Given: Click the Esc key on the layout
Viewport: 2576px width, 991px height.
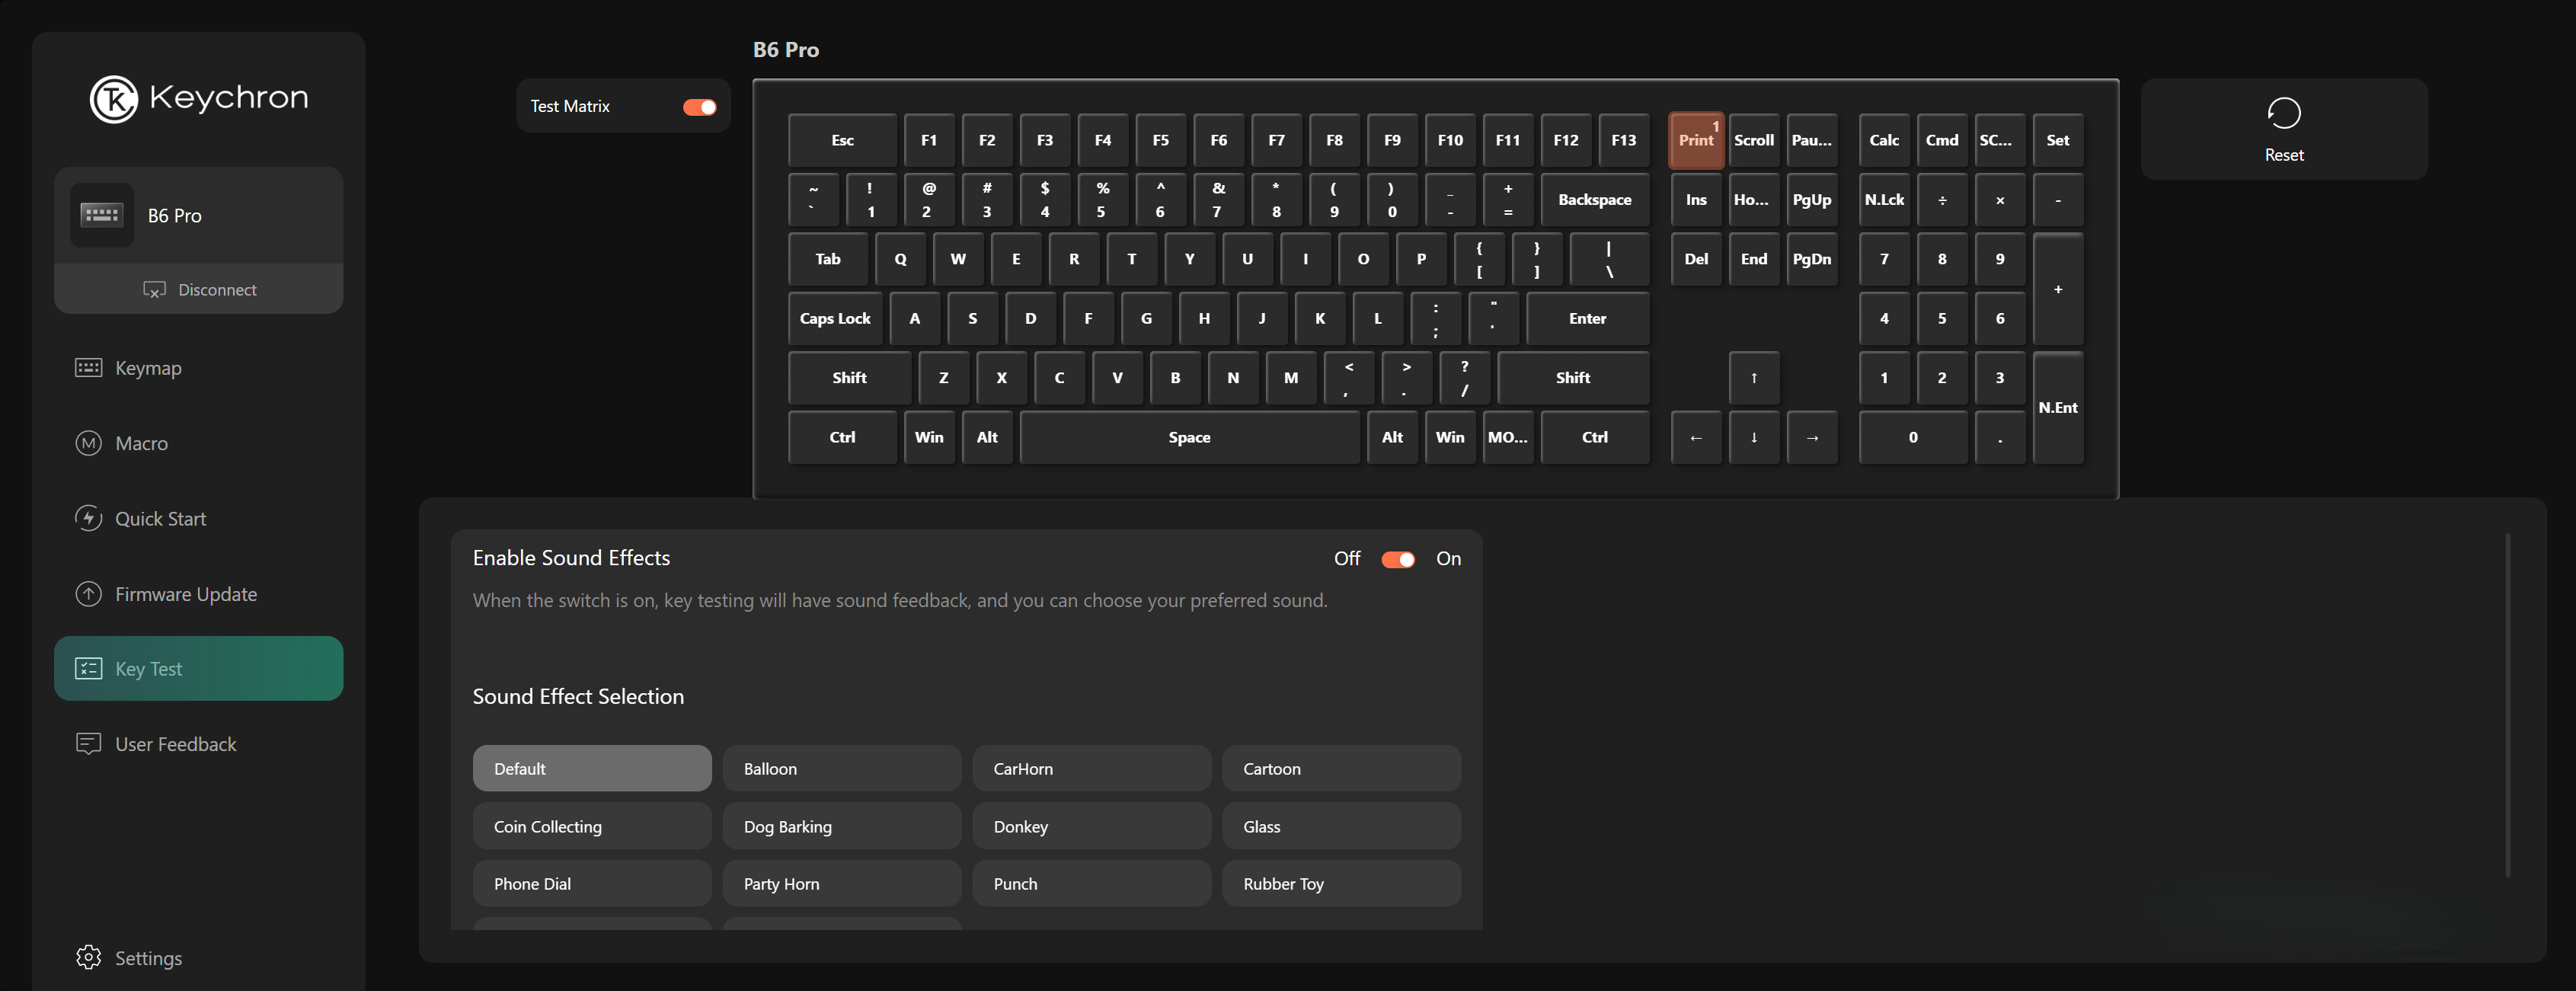Looking at the screenshot, I should [x=842, y=140].
